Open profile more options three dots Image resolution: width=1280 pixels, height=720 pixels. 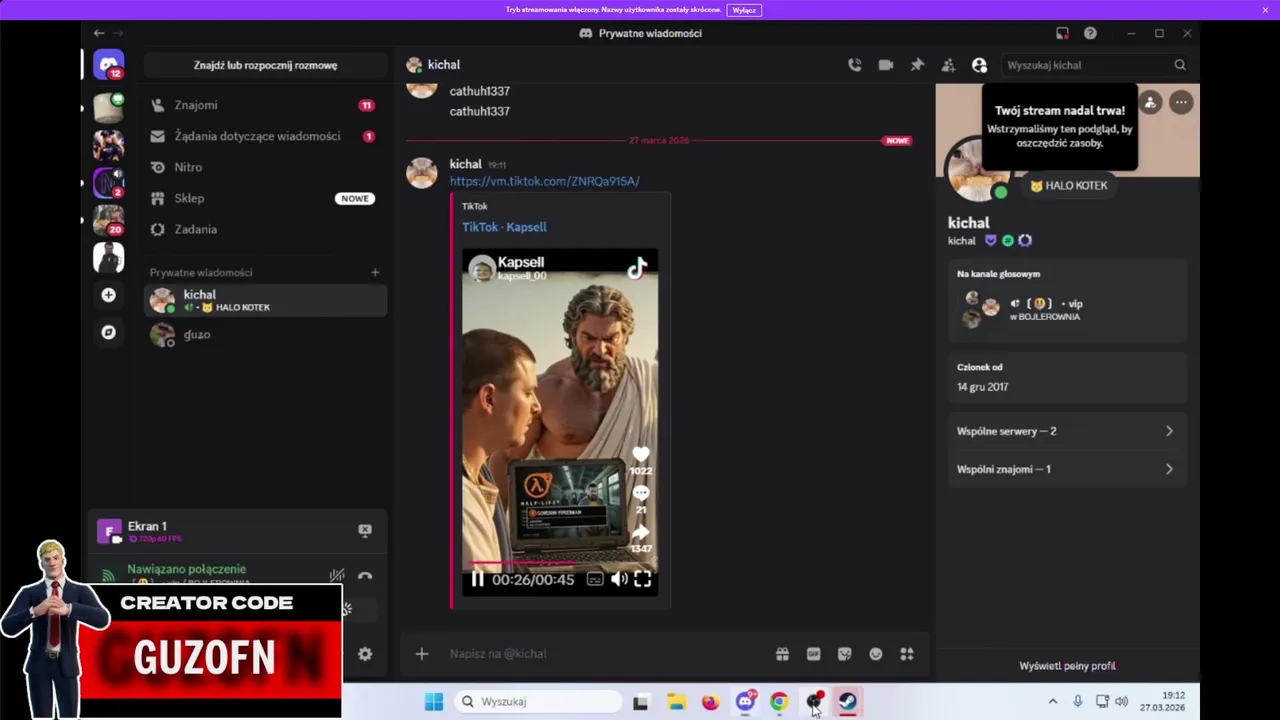(1181, 102)
